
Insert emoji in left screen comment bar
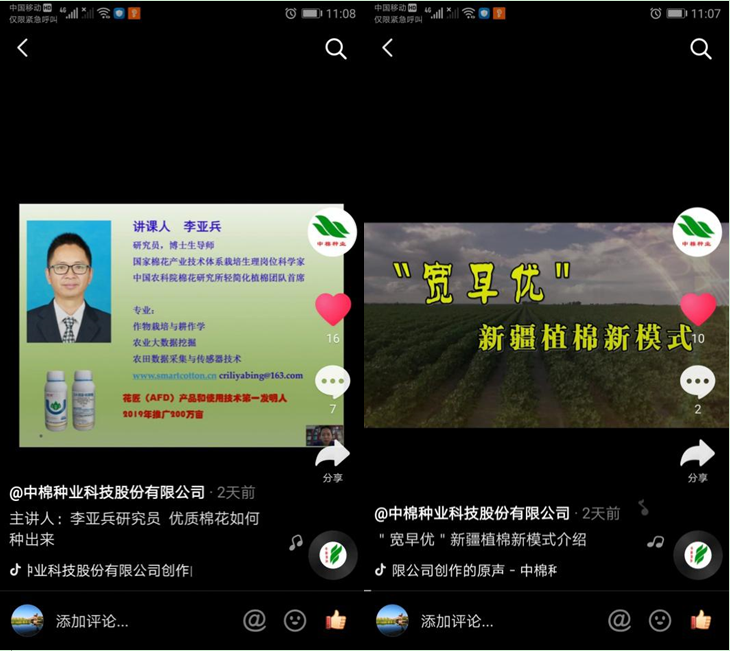point(295,621)
